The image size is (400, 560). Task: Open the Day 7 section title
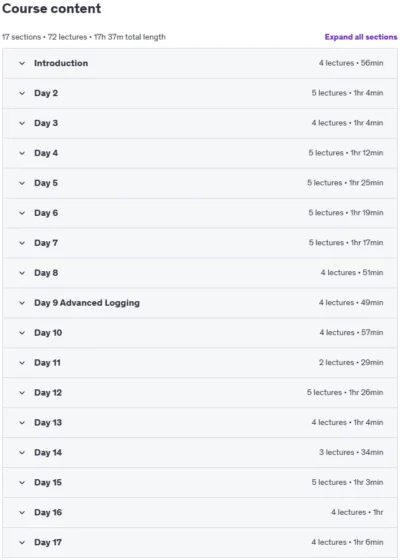click(x=46, y=243)
